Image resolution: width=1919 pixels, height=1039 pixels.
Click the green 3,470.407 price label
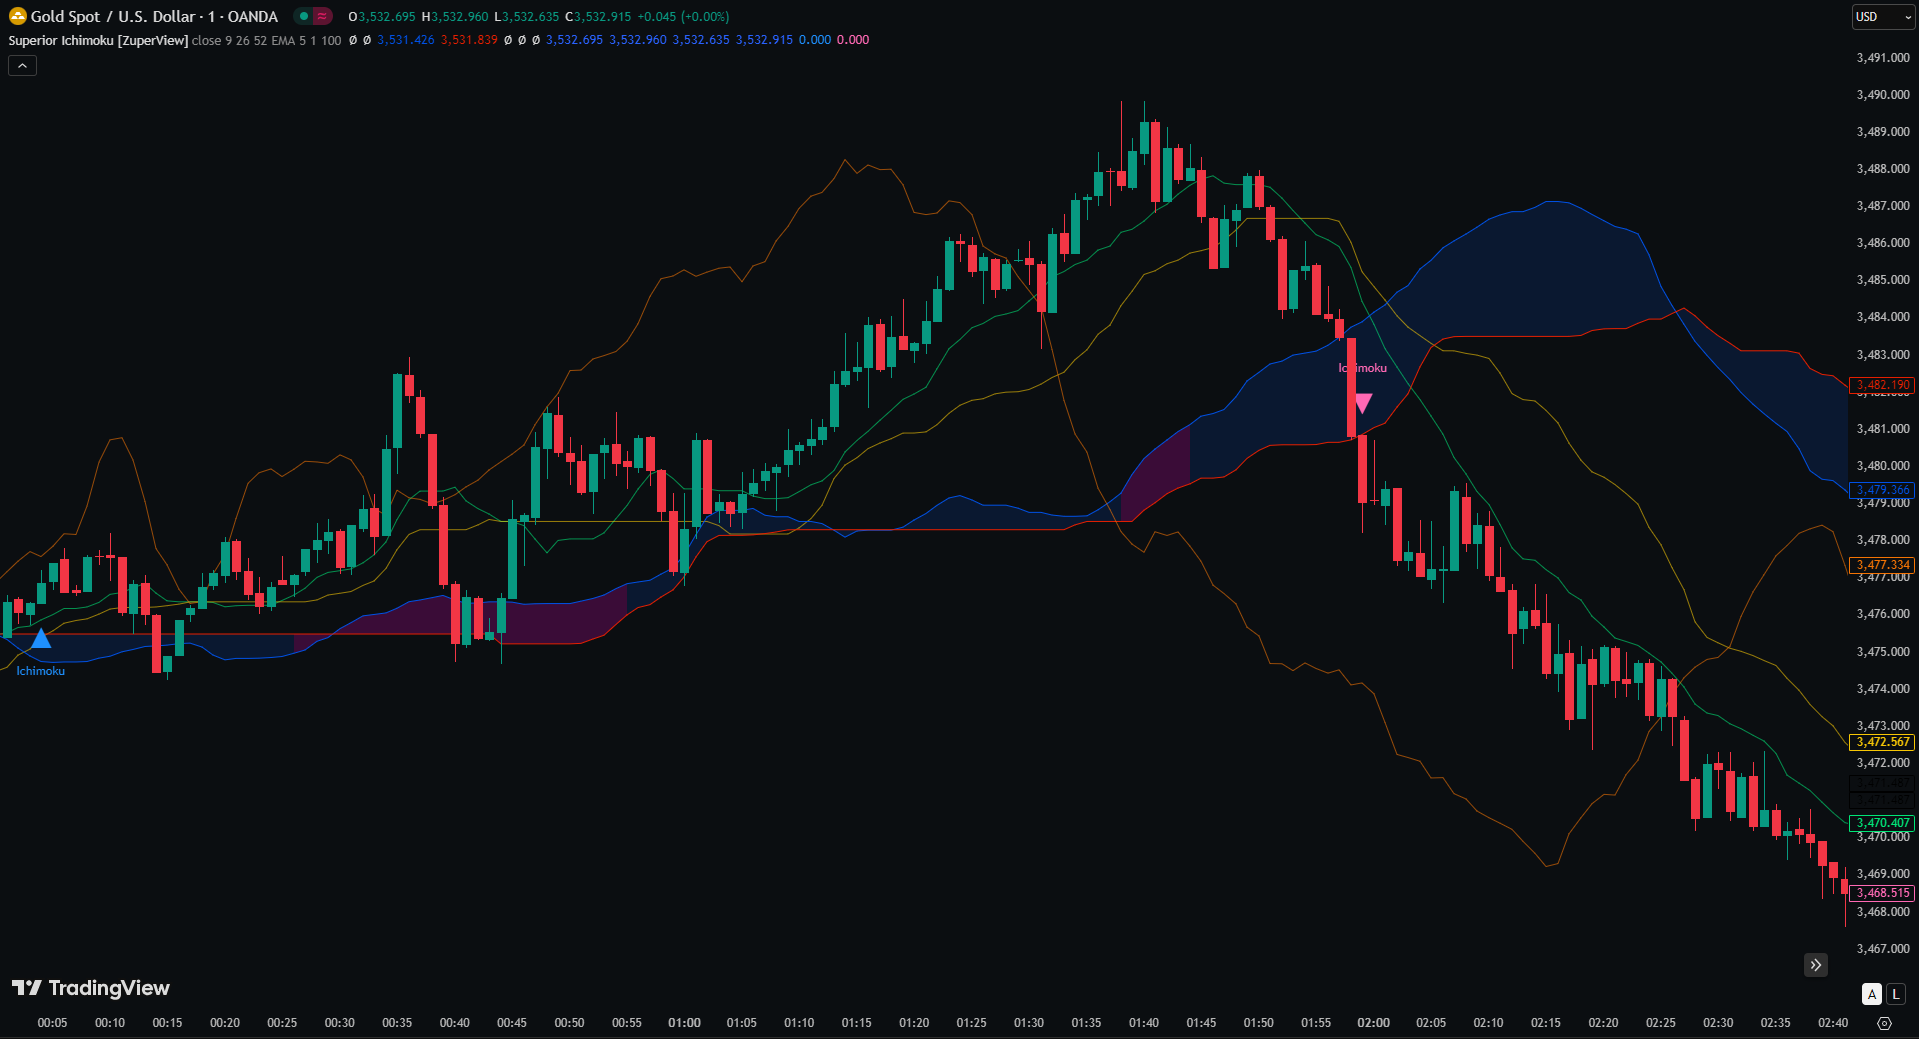pos(1883,823)
